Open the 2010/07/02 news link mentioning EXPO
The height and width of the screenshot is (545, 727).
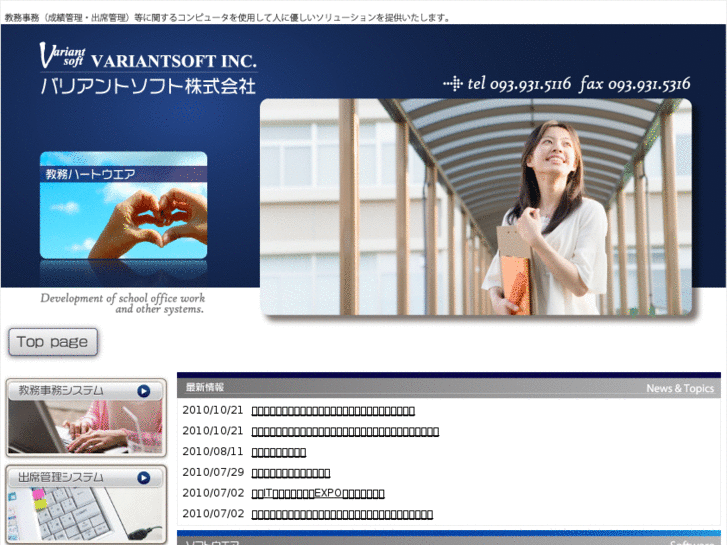[318, 494]
